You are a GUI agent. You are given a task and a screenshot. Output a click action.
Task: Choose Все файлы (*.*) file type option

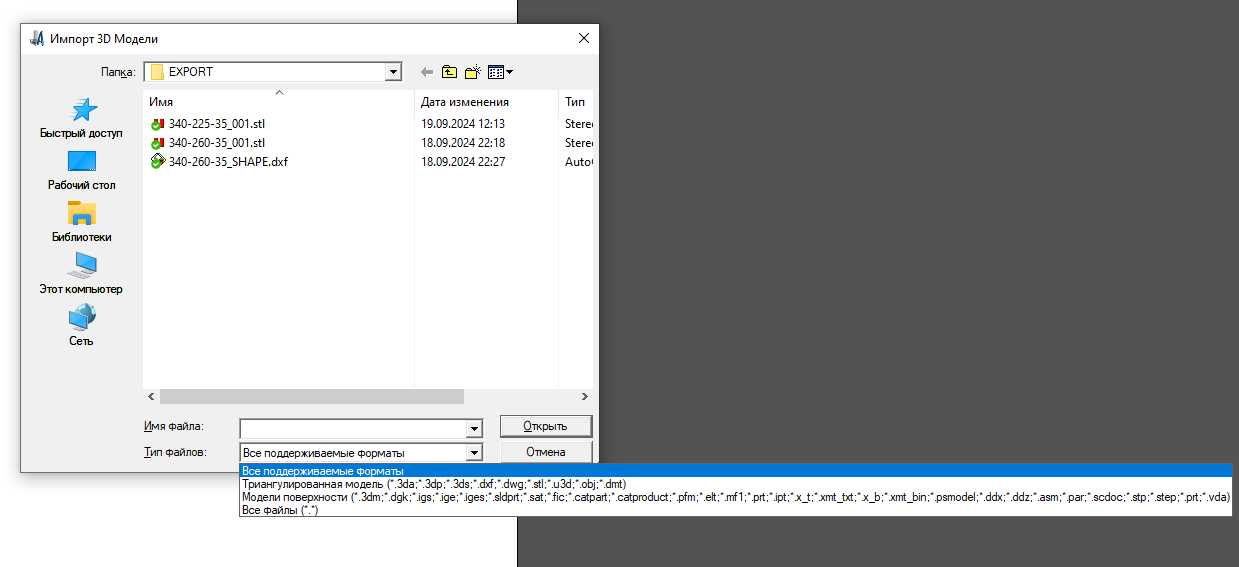click(x=735, y=509)
